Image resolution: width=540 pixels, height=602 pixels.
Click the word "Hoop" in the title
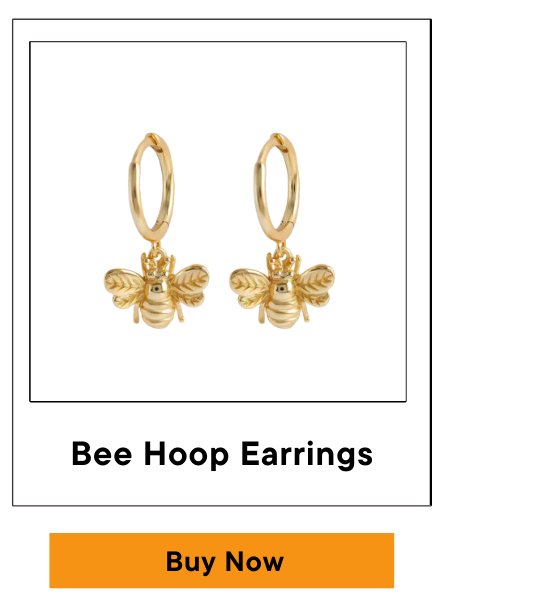point(186,455)
